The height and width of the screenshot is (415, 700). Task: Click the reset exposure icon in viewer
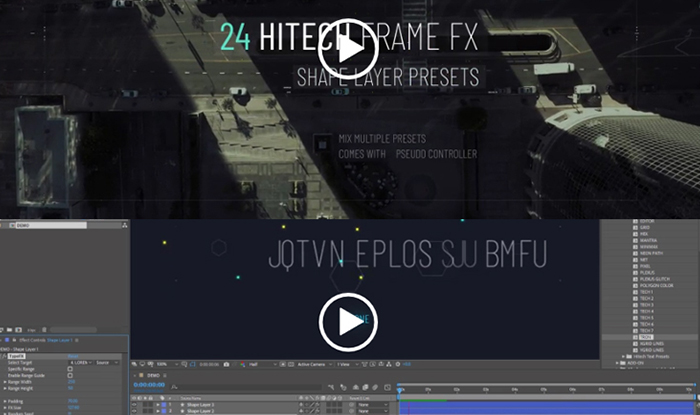coord(397,364)
